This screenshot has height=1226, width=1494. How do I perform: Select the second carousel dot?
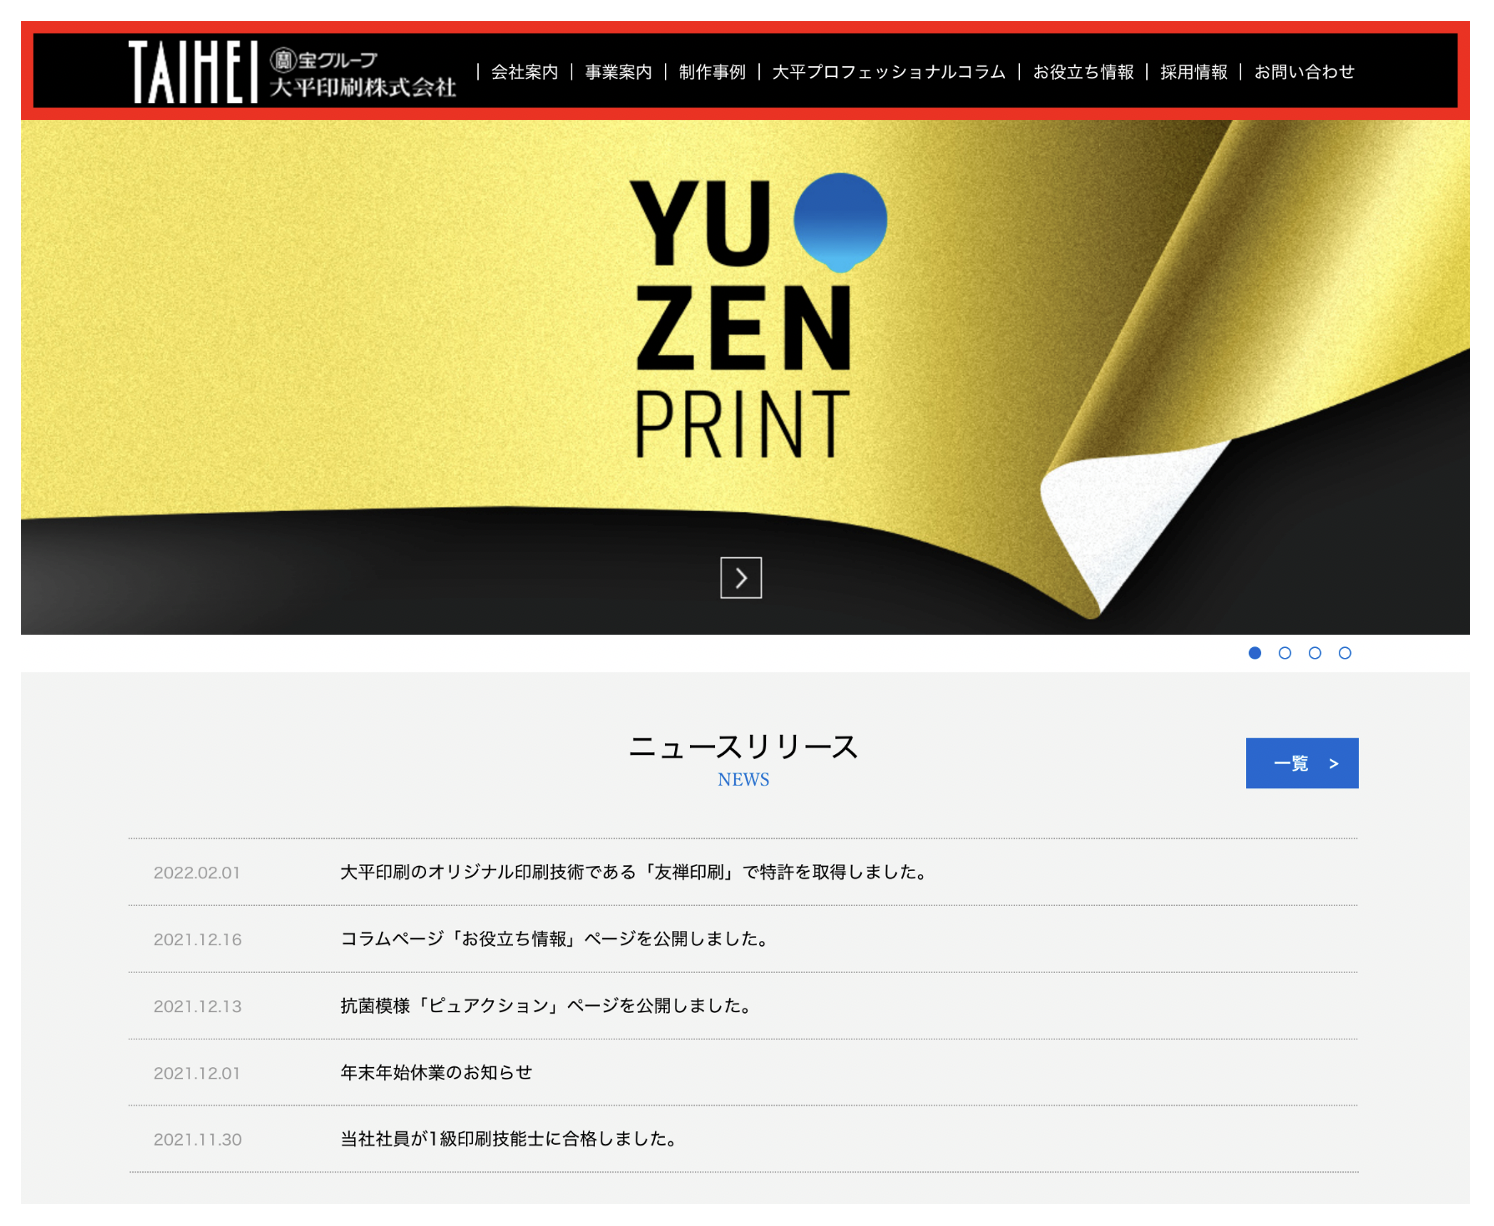coord(1285,653)
